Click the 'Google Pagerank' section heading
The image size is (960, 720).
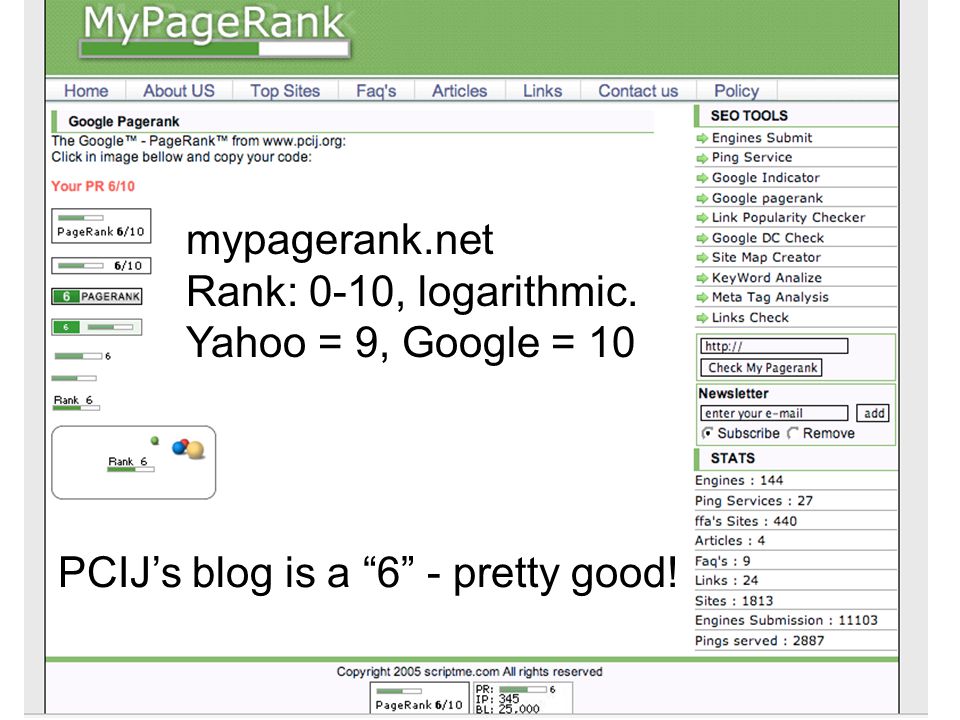[124, 121]
